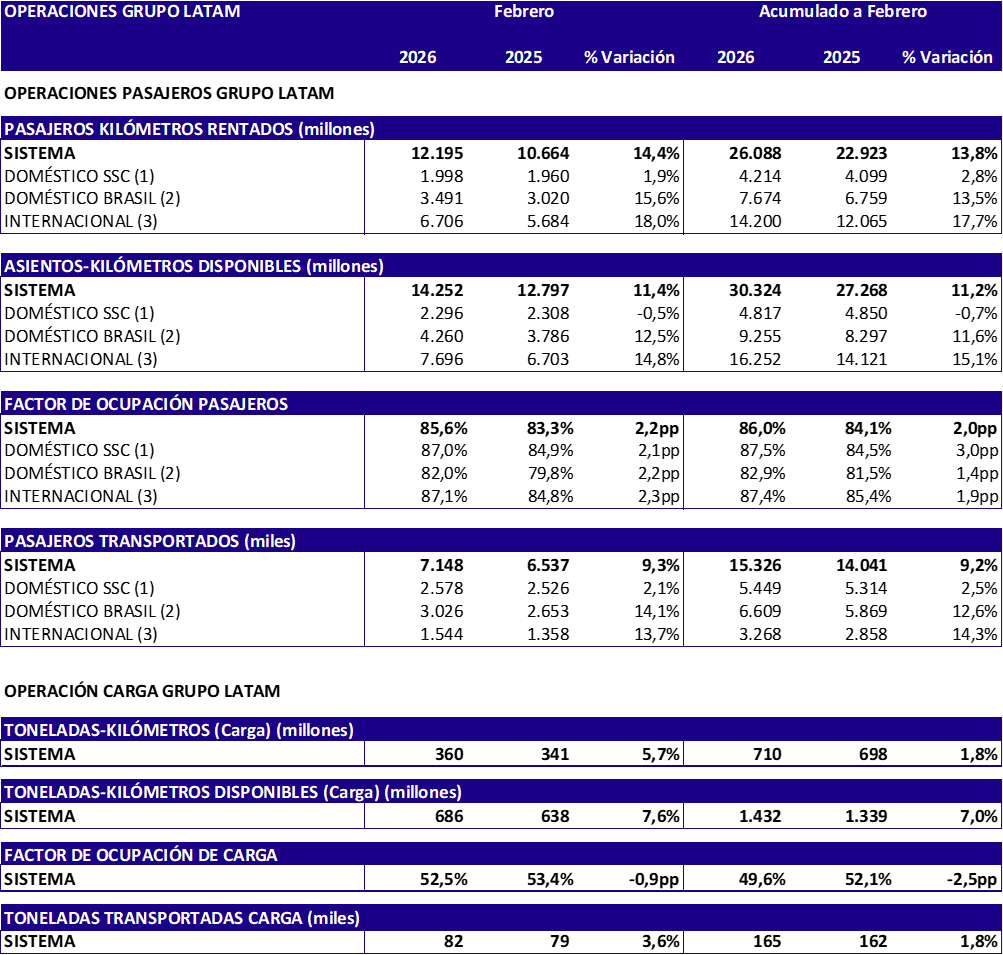
Task: Click empty Febrero data block under Pasajeros Transportados
Action: coord(524,598)
